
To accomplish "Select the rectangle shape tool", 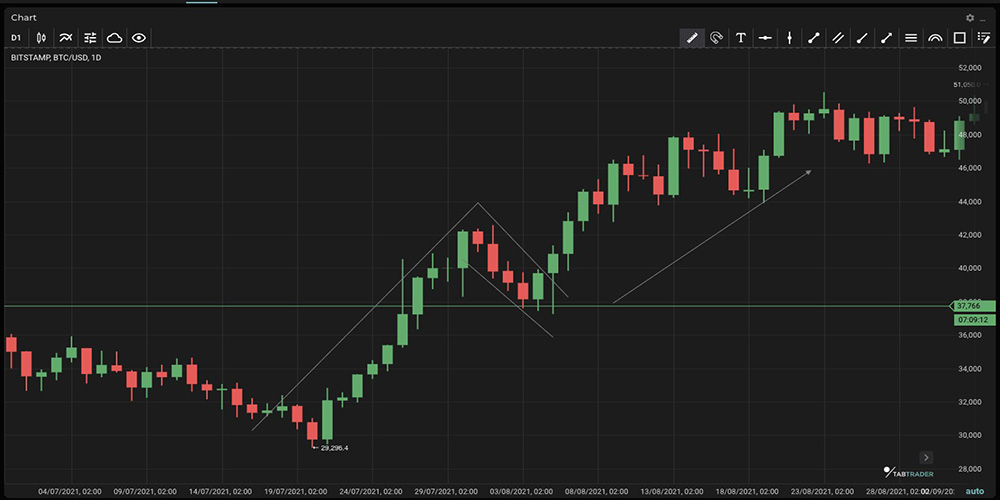I will (960, 38).
